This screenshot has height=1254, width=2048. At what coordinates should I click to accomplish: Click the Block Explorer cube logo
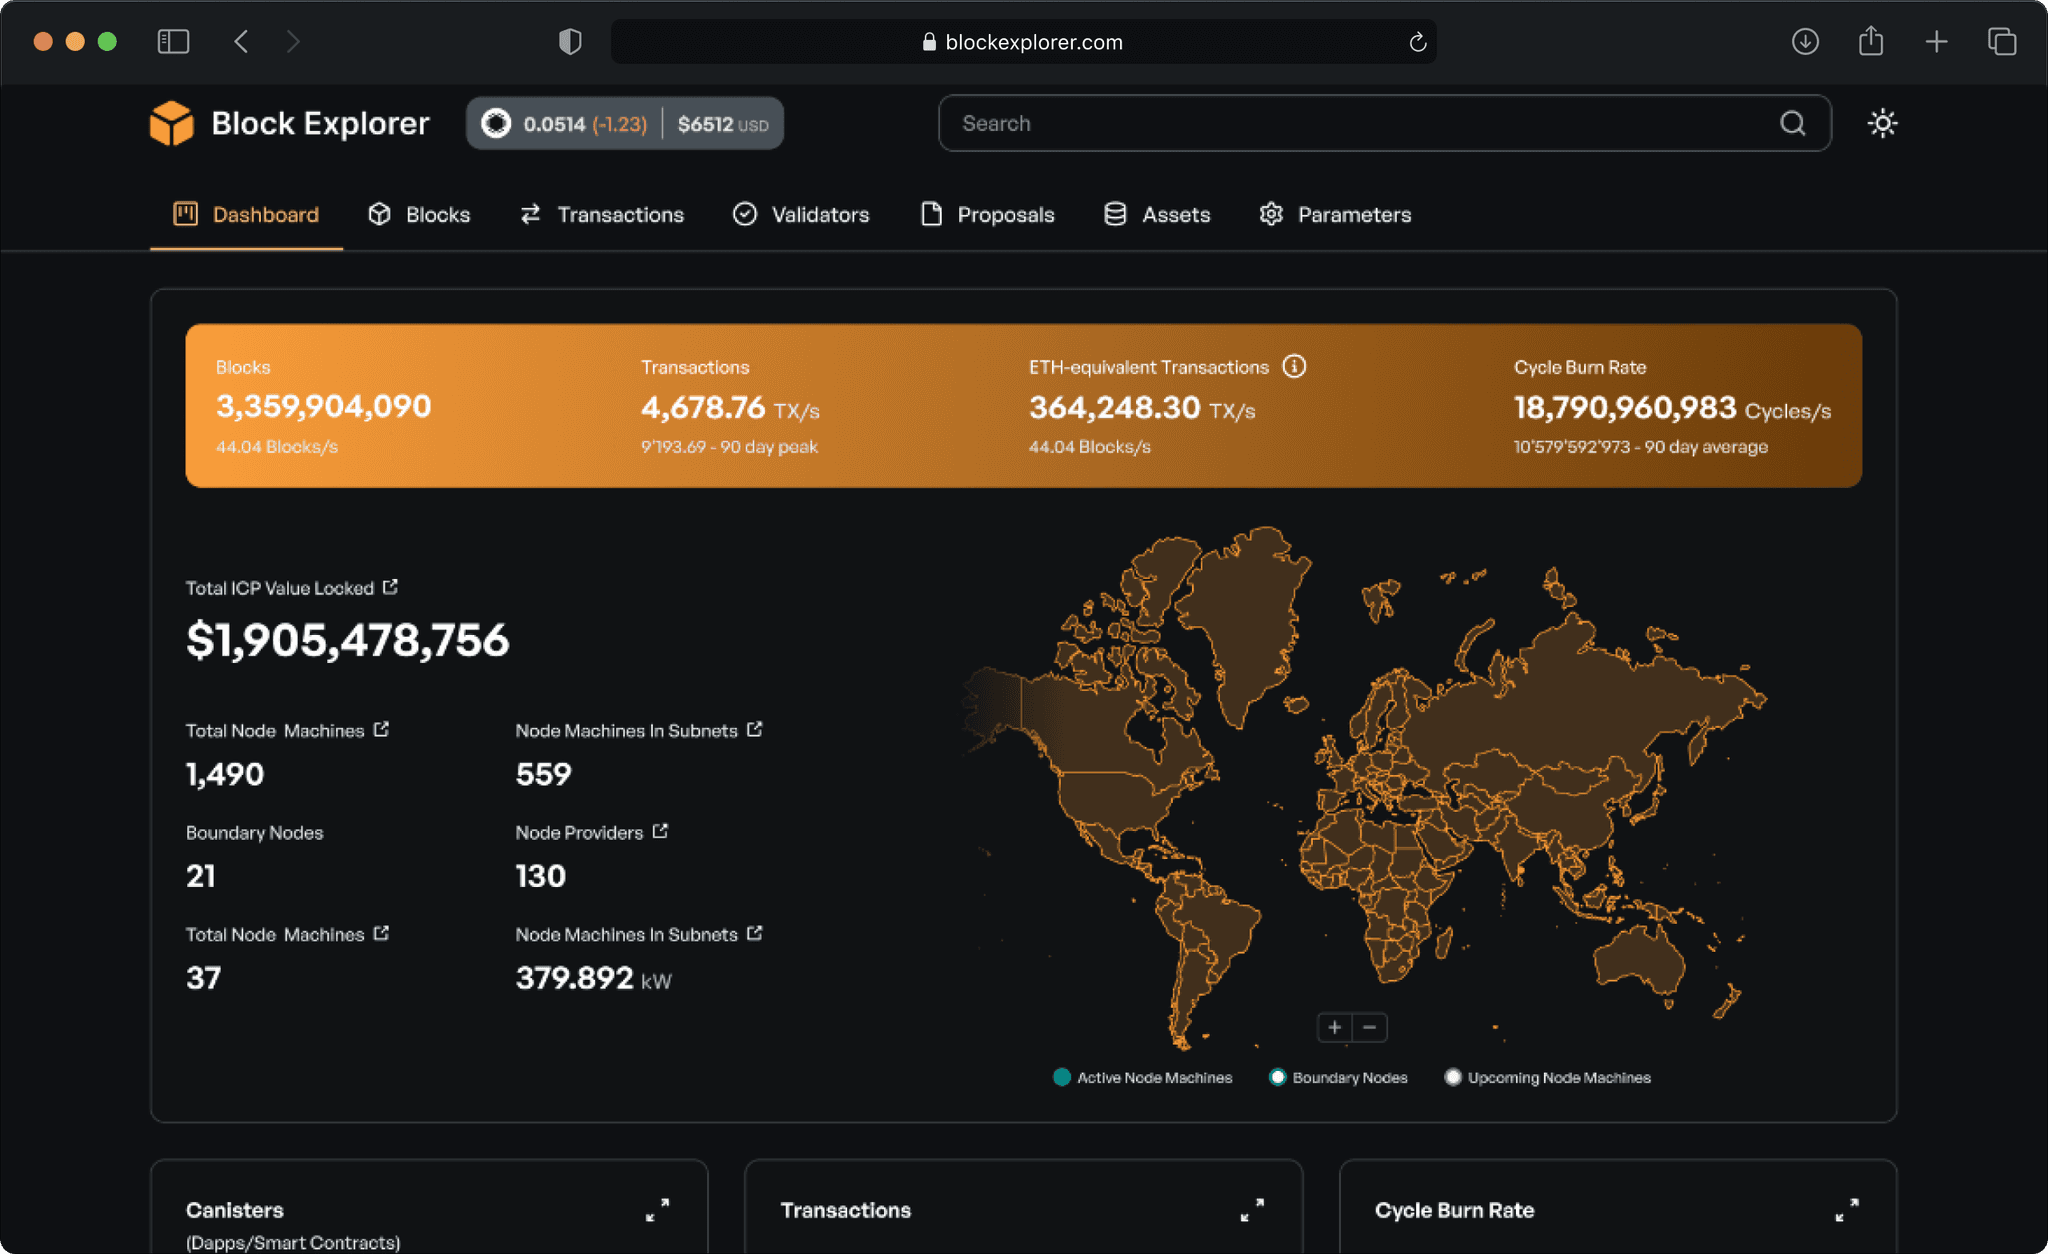[x=171, y=123]
